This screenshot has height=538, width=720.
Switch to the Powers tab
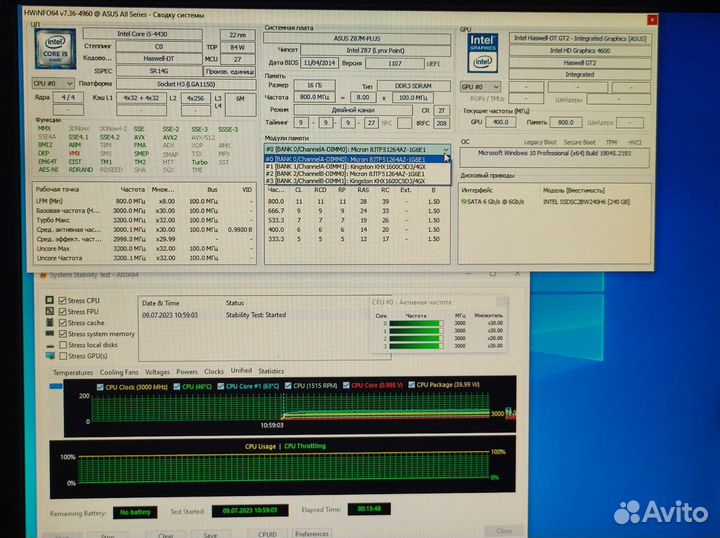click(187, 371)
